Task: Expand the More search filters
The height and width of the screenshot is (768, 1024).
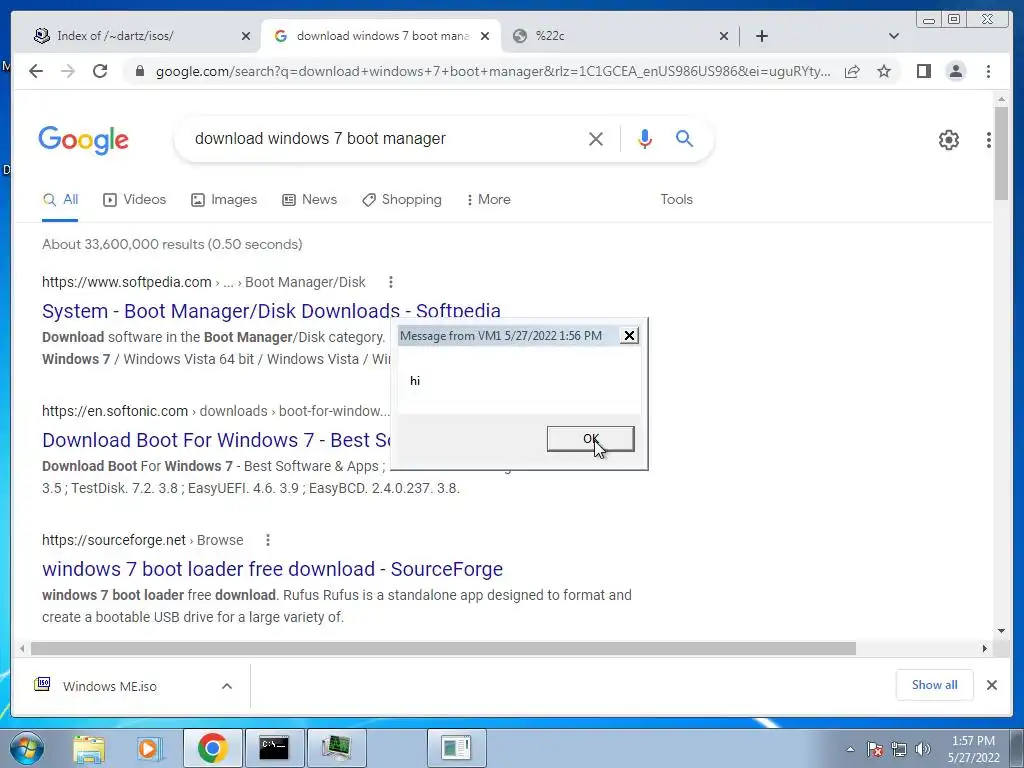Action: pos(488,199)
